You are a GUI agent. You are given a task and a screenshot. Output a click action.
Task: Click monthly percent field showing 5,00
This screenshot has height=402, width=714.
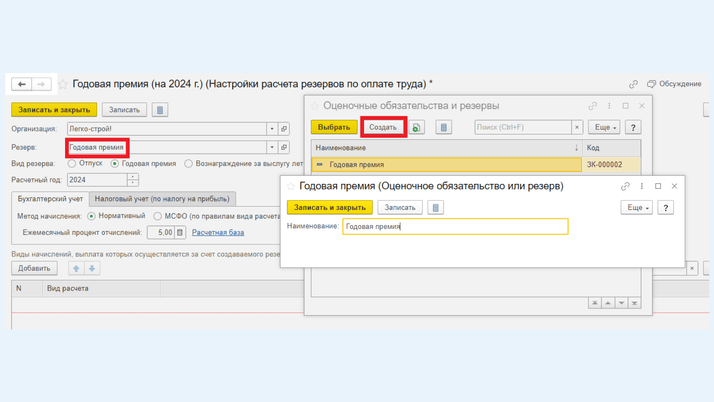(161, 233)
